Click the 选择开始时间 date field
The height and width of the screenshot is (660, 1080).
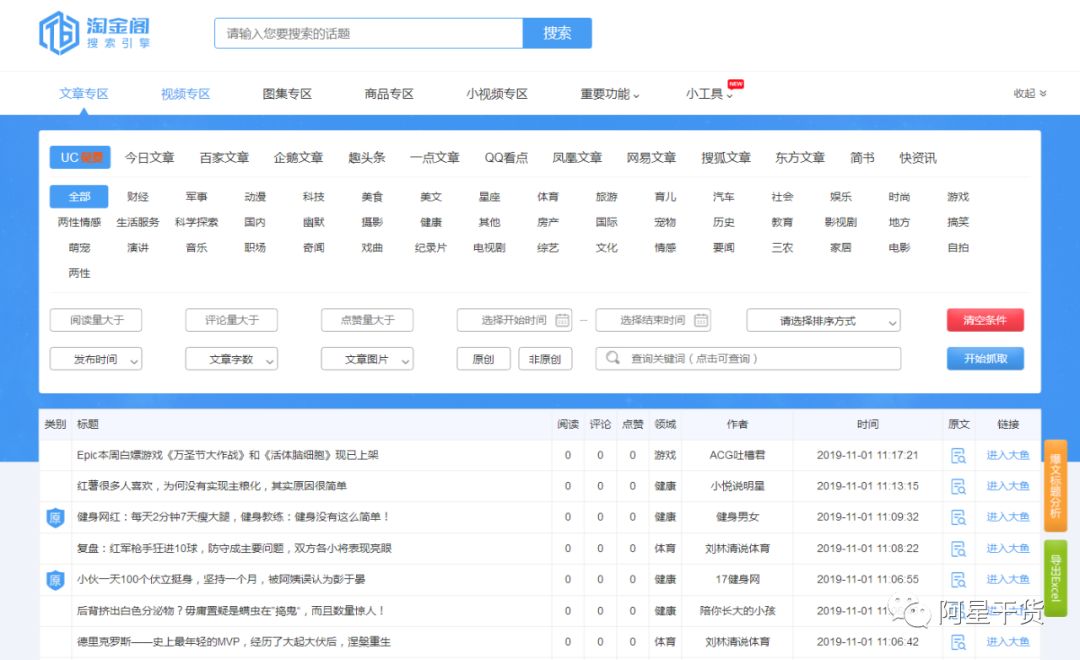point(514,320)
